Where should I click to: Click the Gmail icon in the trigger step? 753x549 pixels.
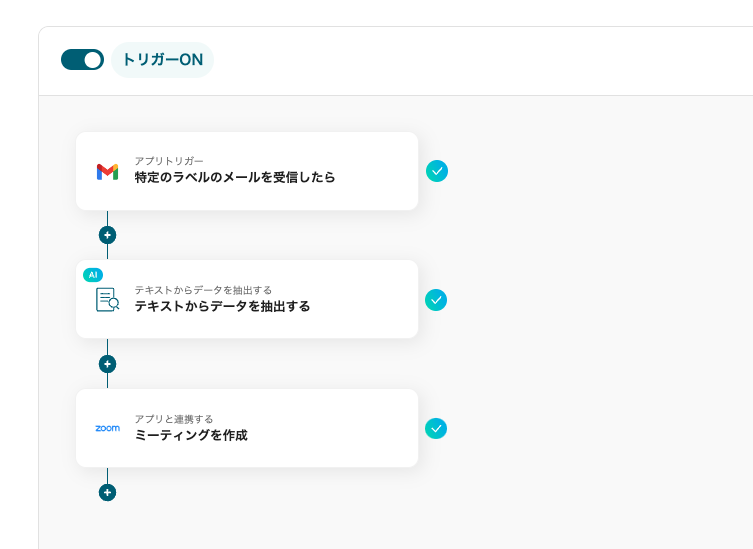click(107, 171)
